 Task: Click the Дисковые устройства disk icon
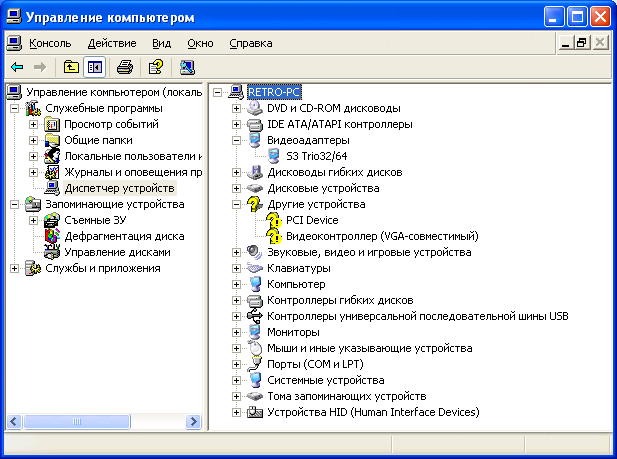click(255, 188)
